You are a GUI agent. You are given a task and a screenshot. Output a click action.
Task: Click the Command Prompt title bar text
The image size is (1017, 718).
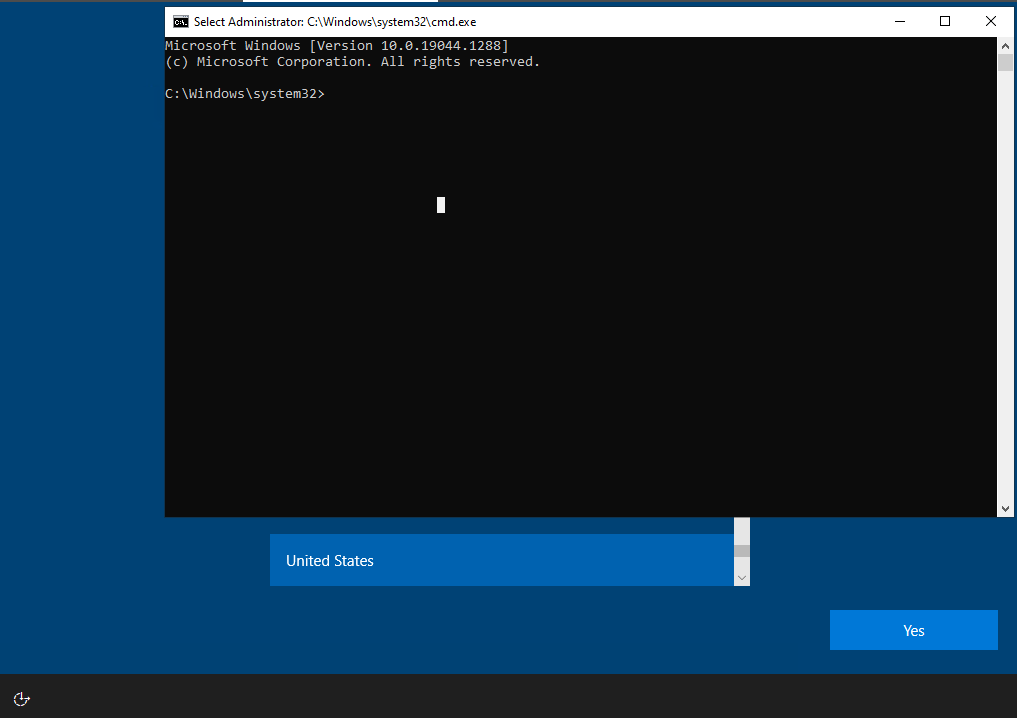pos(335,21)
